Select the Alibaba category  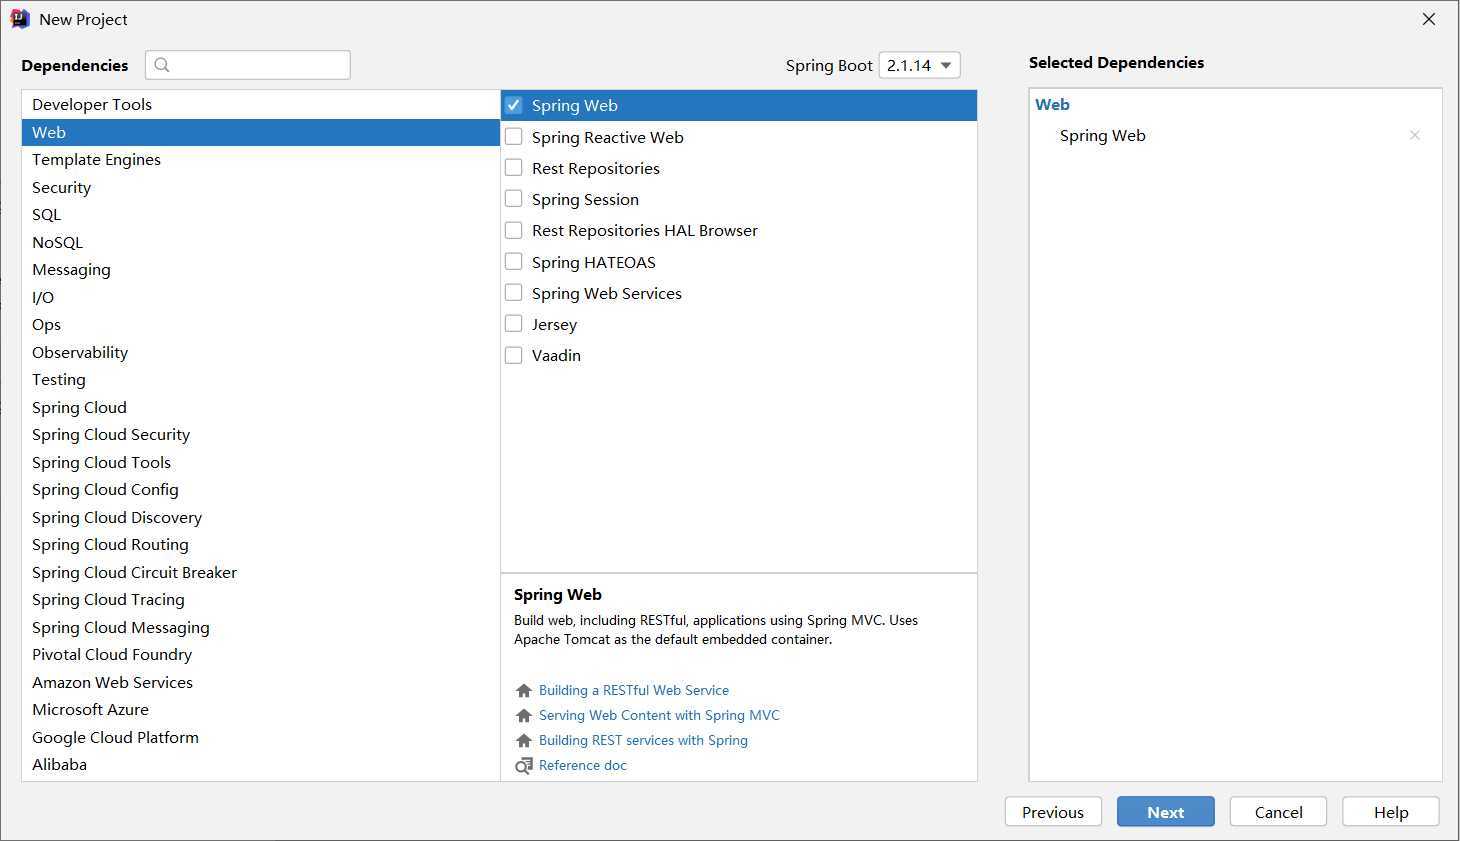pyautogui.click(x=260, y=764)
